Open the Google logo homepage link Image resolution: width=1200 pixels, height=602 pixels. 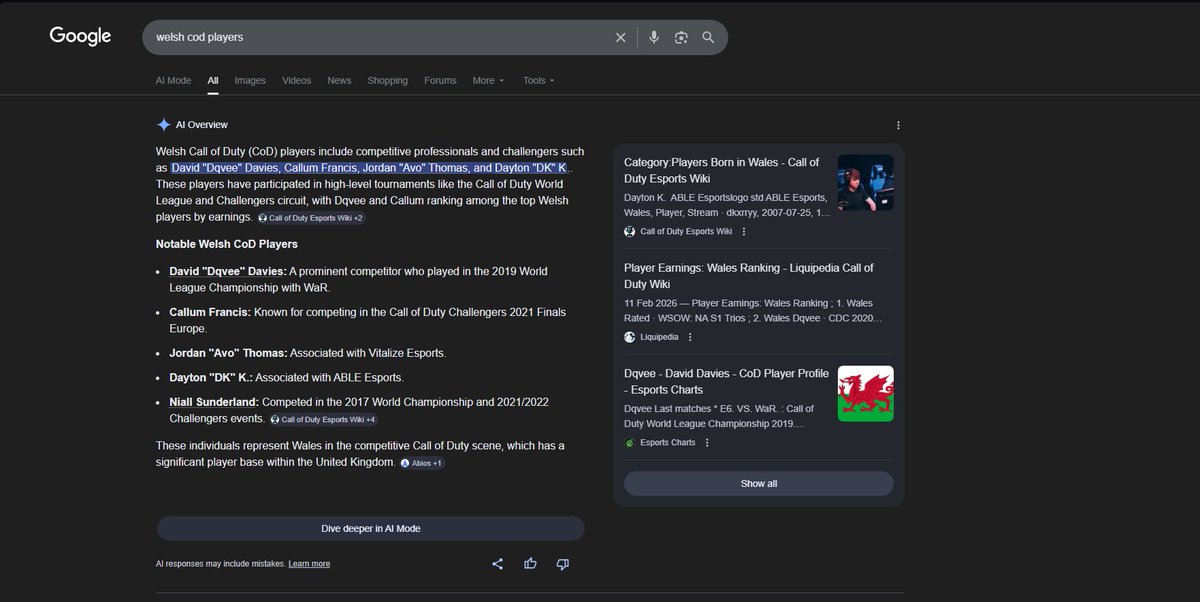(80, 37)
